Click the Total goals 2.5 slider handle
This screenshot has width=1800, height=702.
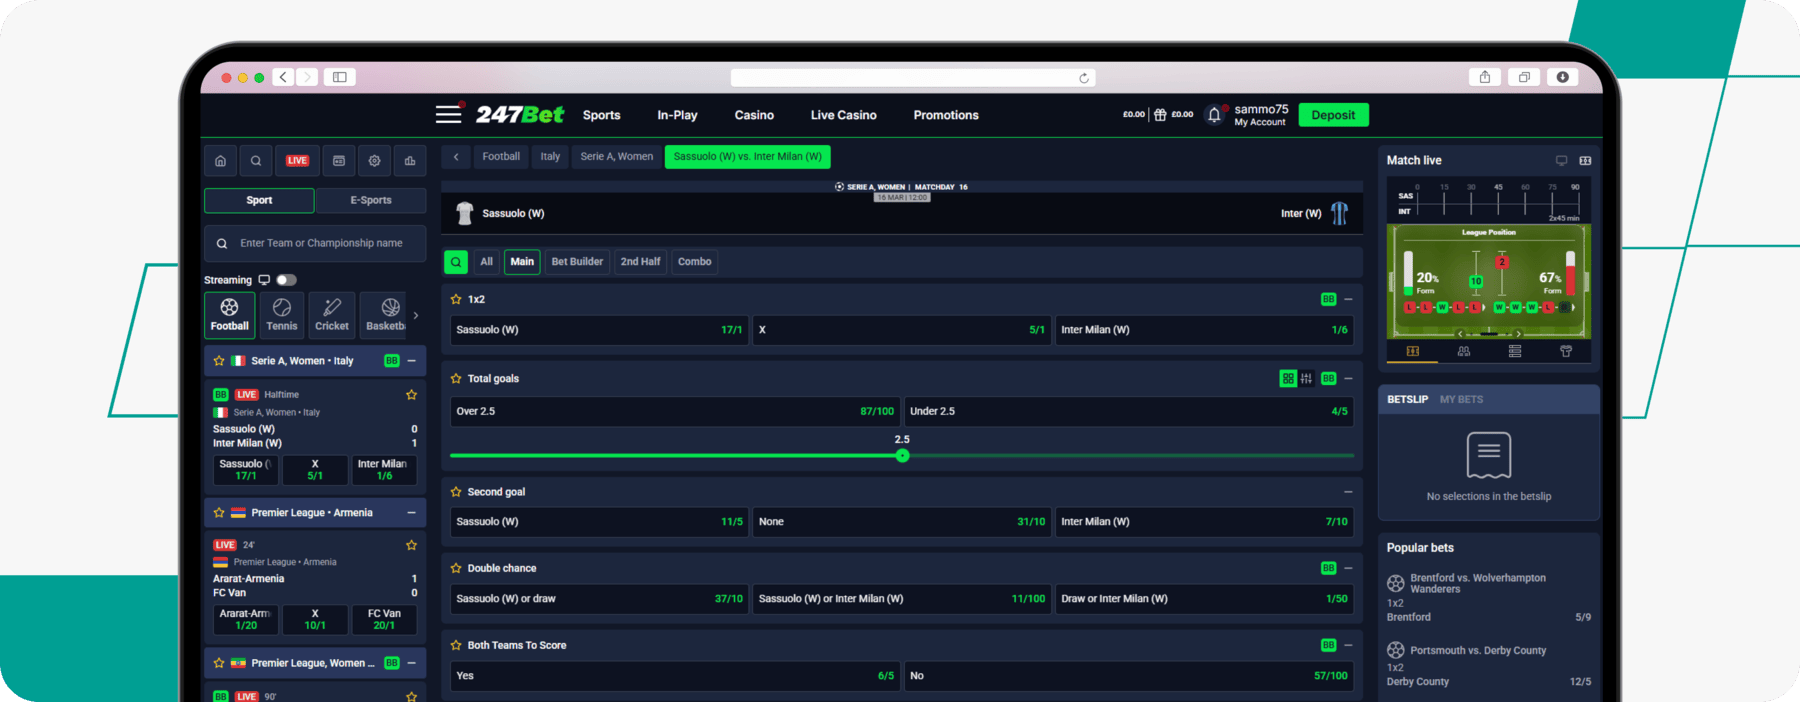[x=902, y=456]
